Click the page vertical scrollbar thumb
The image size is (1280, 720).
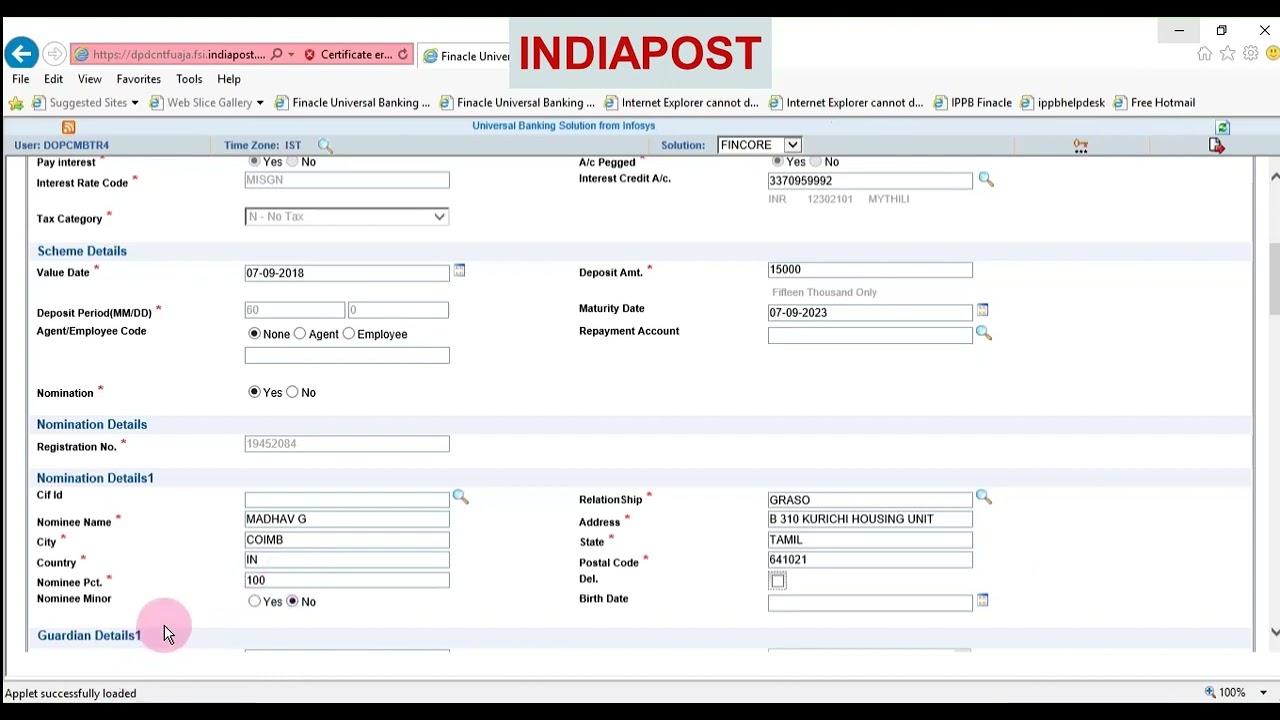point(1274,280)
